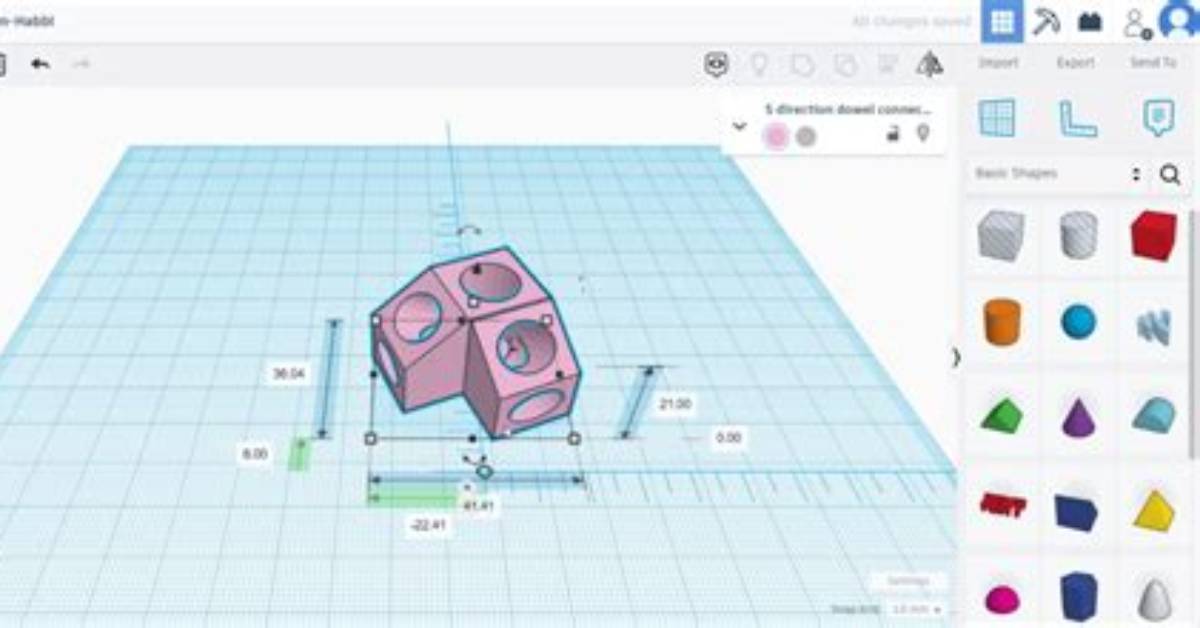Screen dimensions: 1200x628
Task: Click the Align tool icon
Action: point(887,65)
